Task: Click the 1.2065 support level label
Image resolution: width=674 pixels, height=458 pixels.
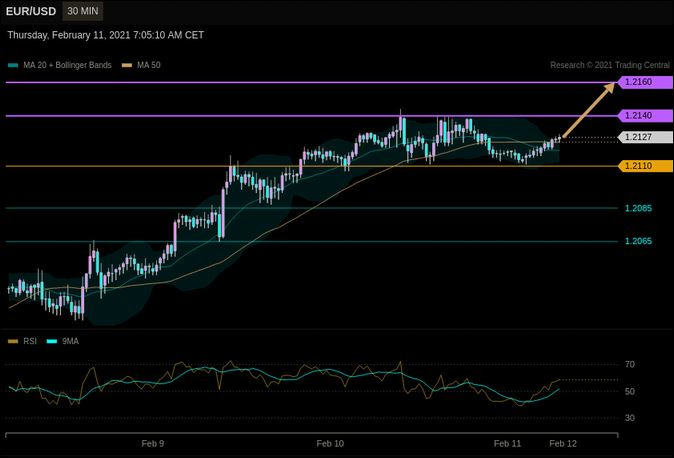Action: click(638, 241)
